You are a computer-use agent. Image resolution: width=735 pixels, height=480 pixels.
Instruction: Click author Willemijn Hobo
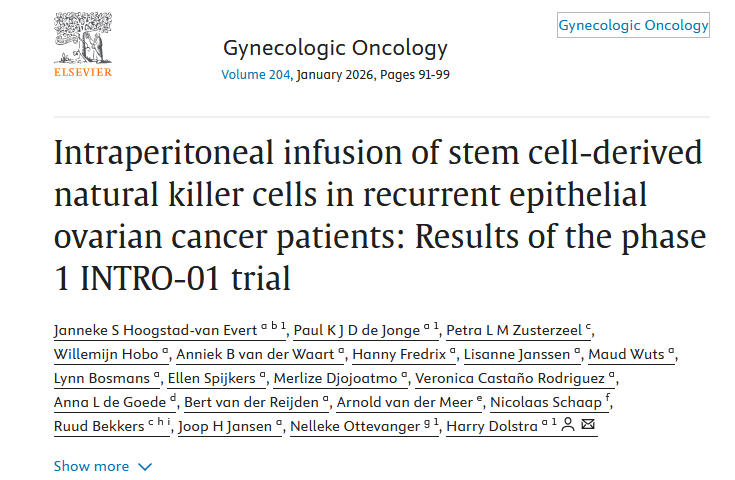click(x=105, y=354)
